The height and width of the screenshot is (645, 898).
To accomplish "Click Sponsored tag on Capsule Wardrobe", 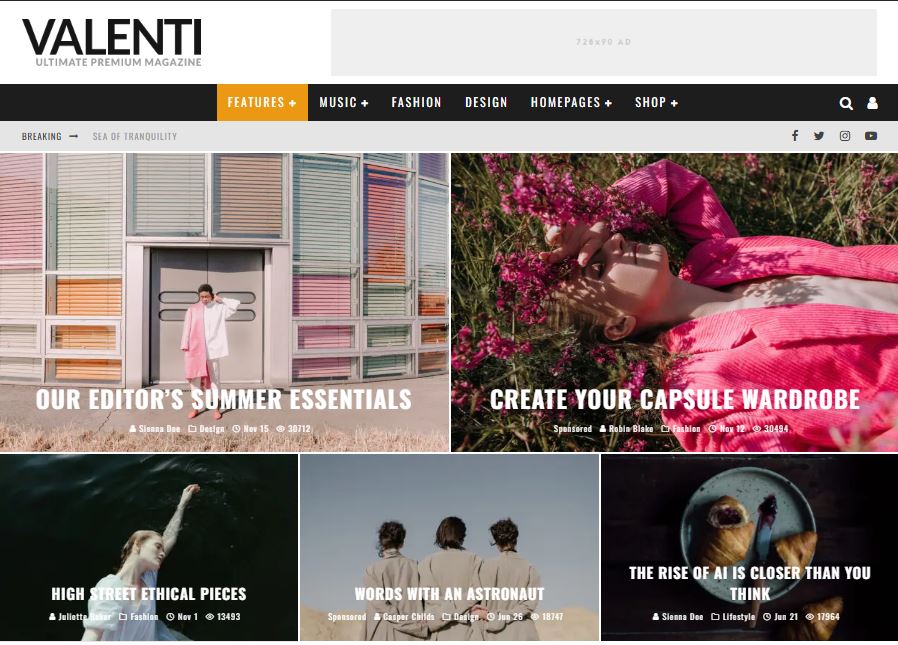I will [573, 428].
